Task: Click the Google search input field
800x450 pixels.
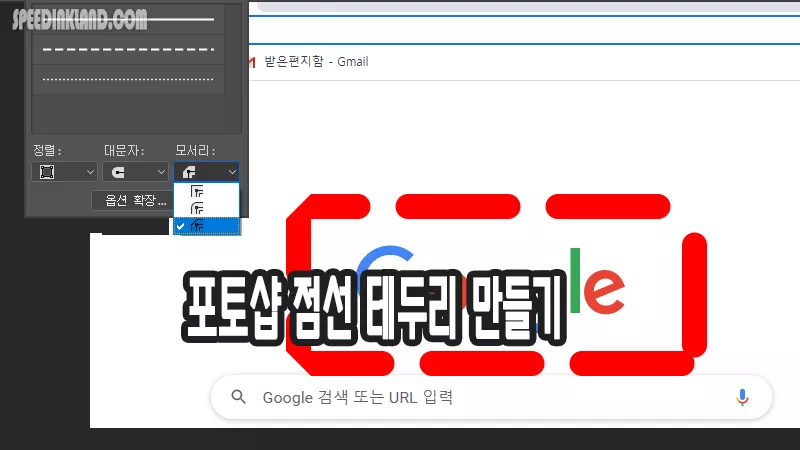Action: (x=480, y=397)
